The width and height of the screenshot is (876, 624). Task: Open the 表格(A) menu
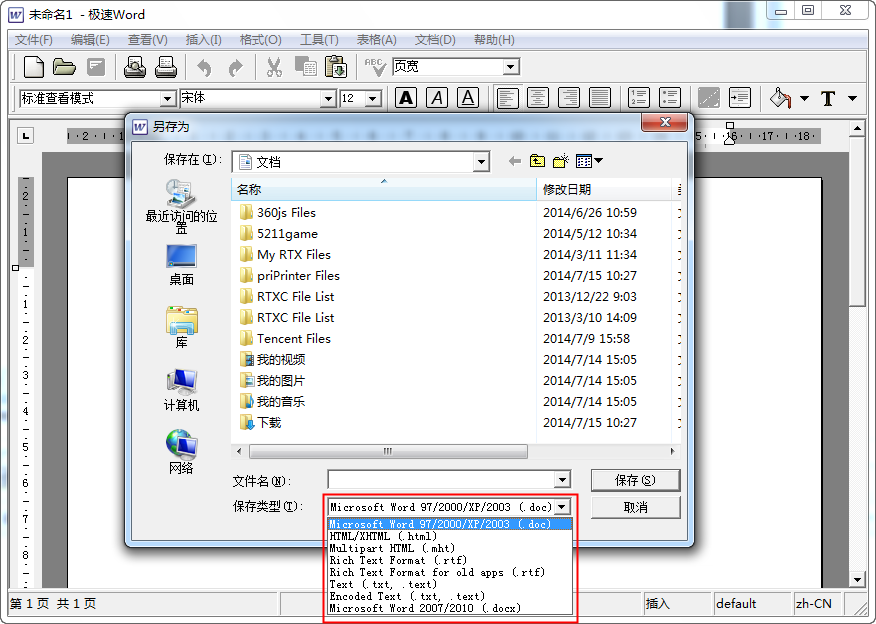coord(377,40)
